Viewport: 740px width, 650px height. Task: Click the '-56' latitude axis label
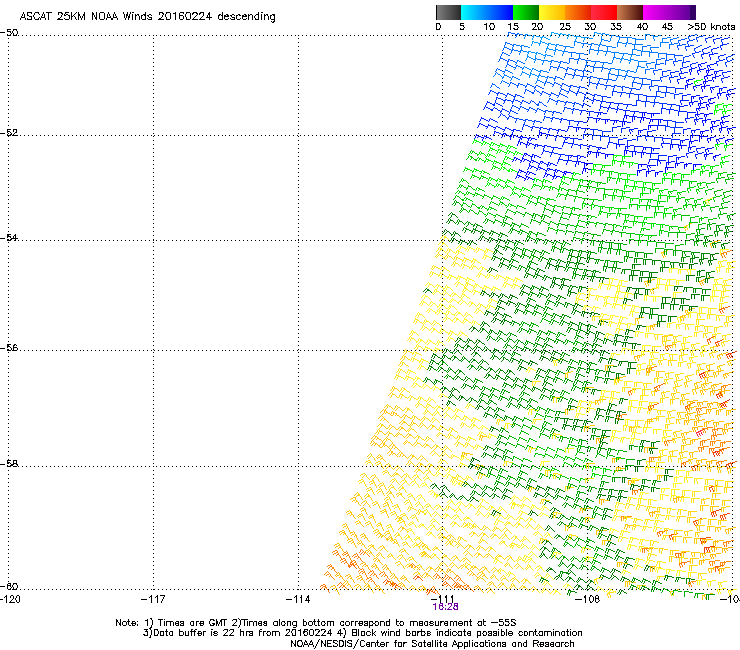pos(9,347)
